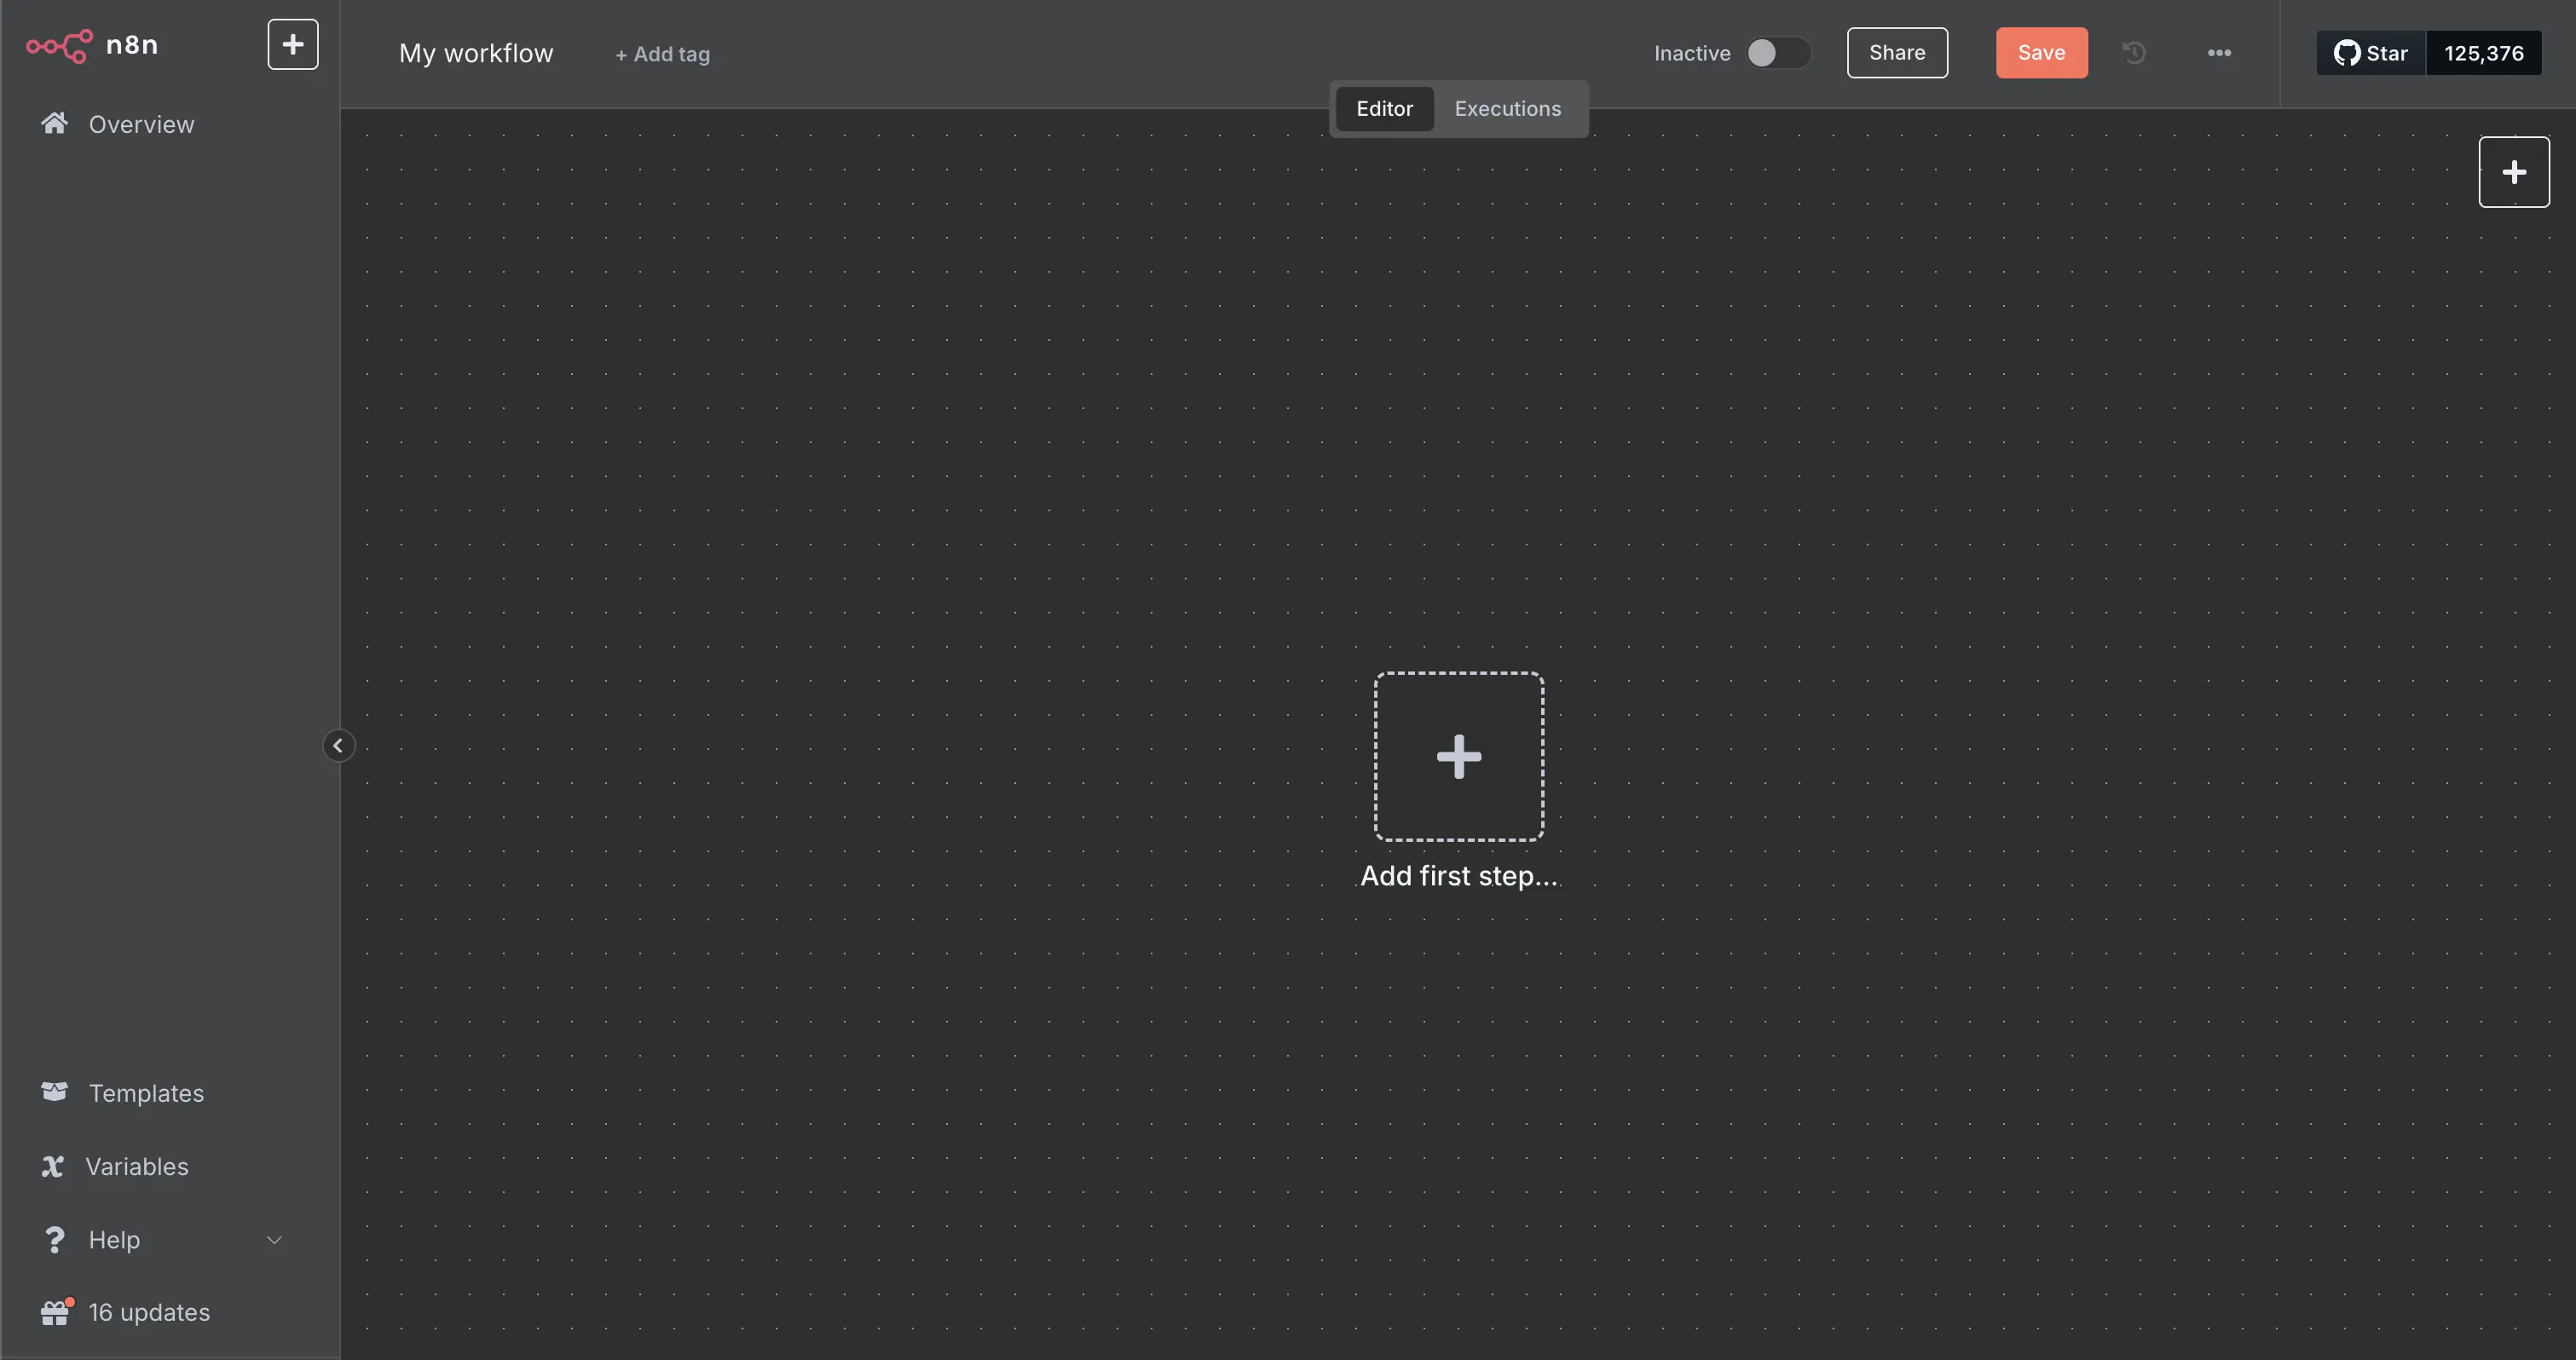The width and height of the screenshot is (2576, 1360).
Task: Open the Templates section
Action: [x=146, y=1092]
